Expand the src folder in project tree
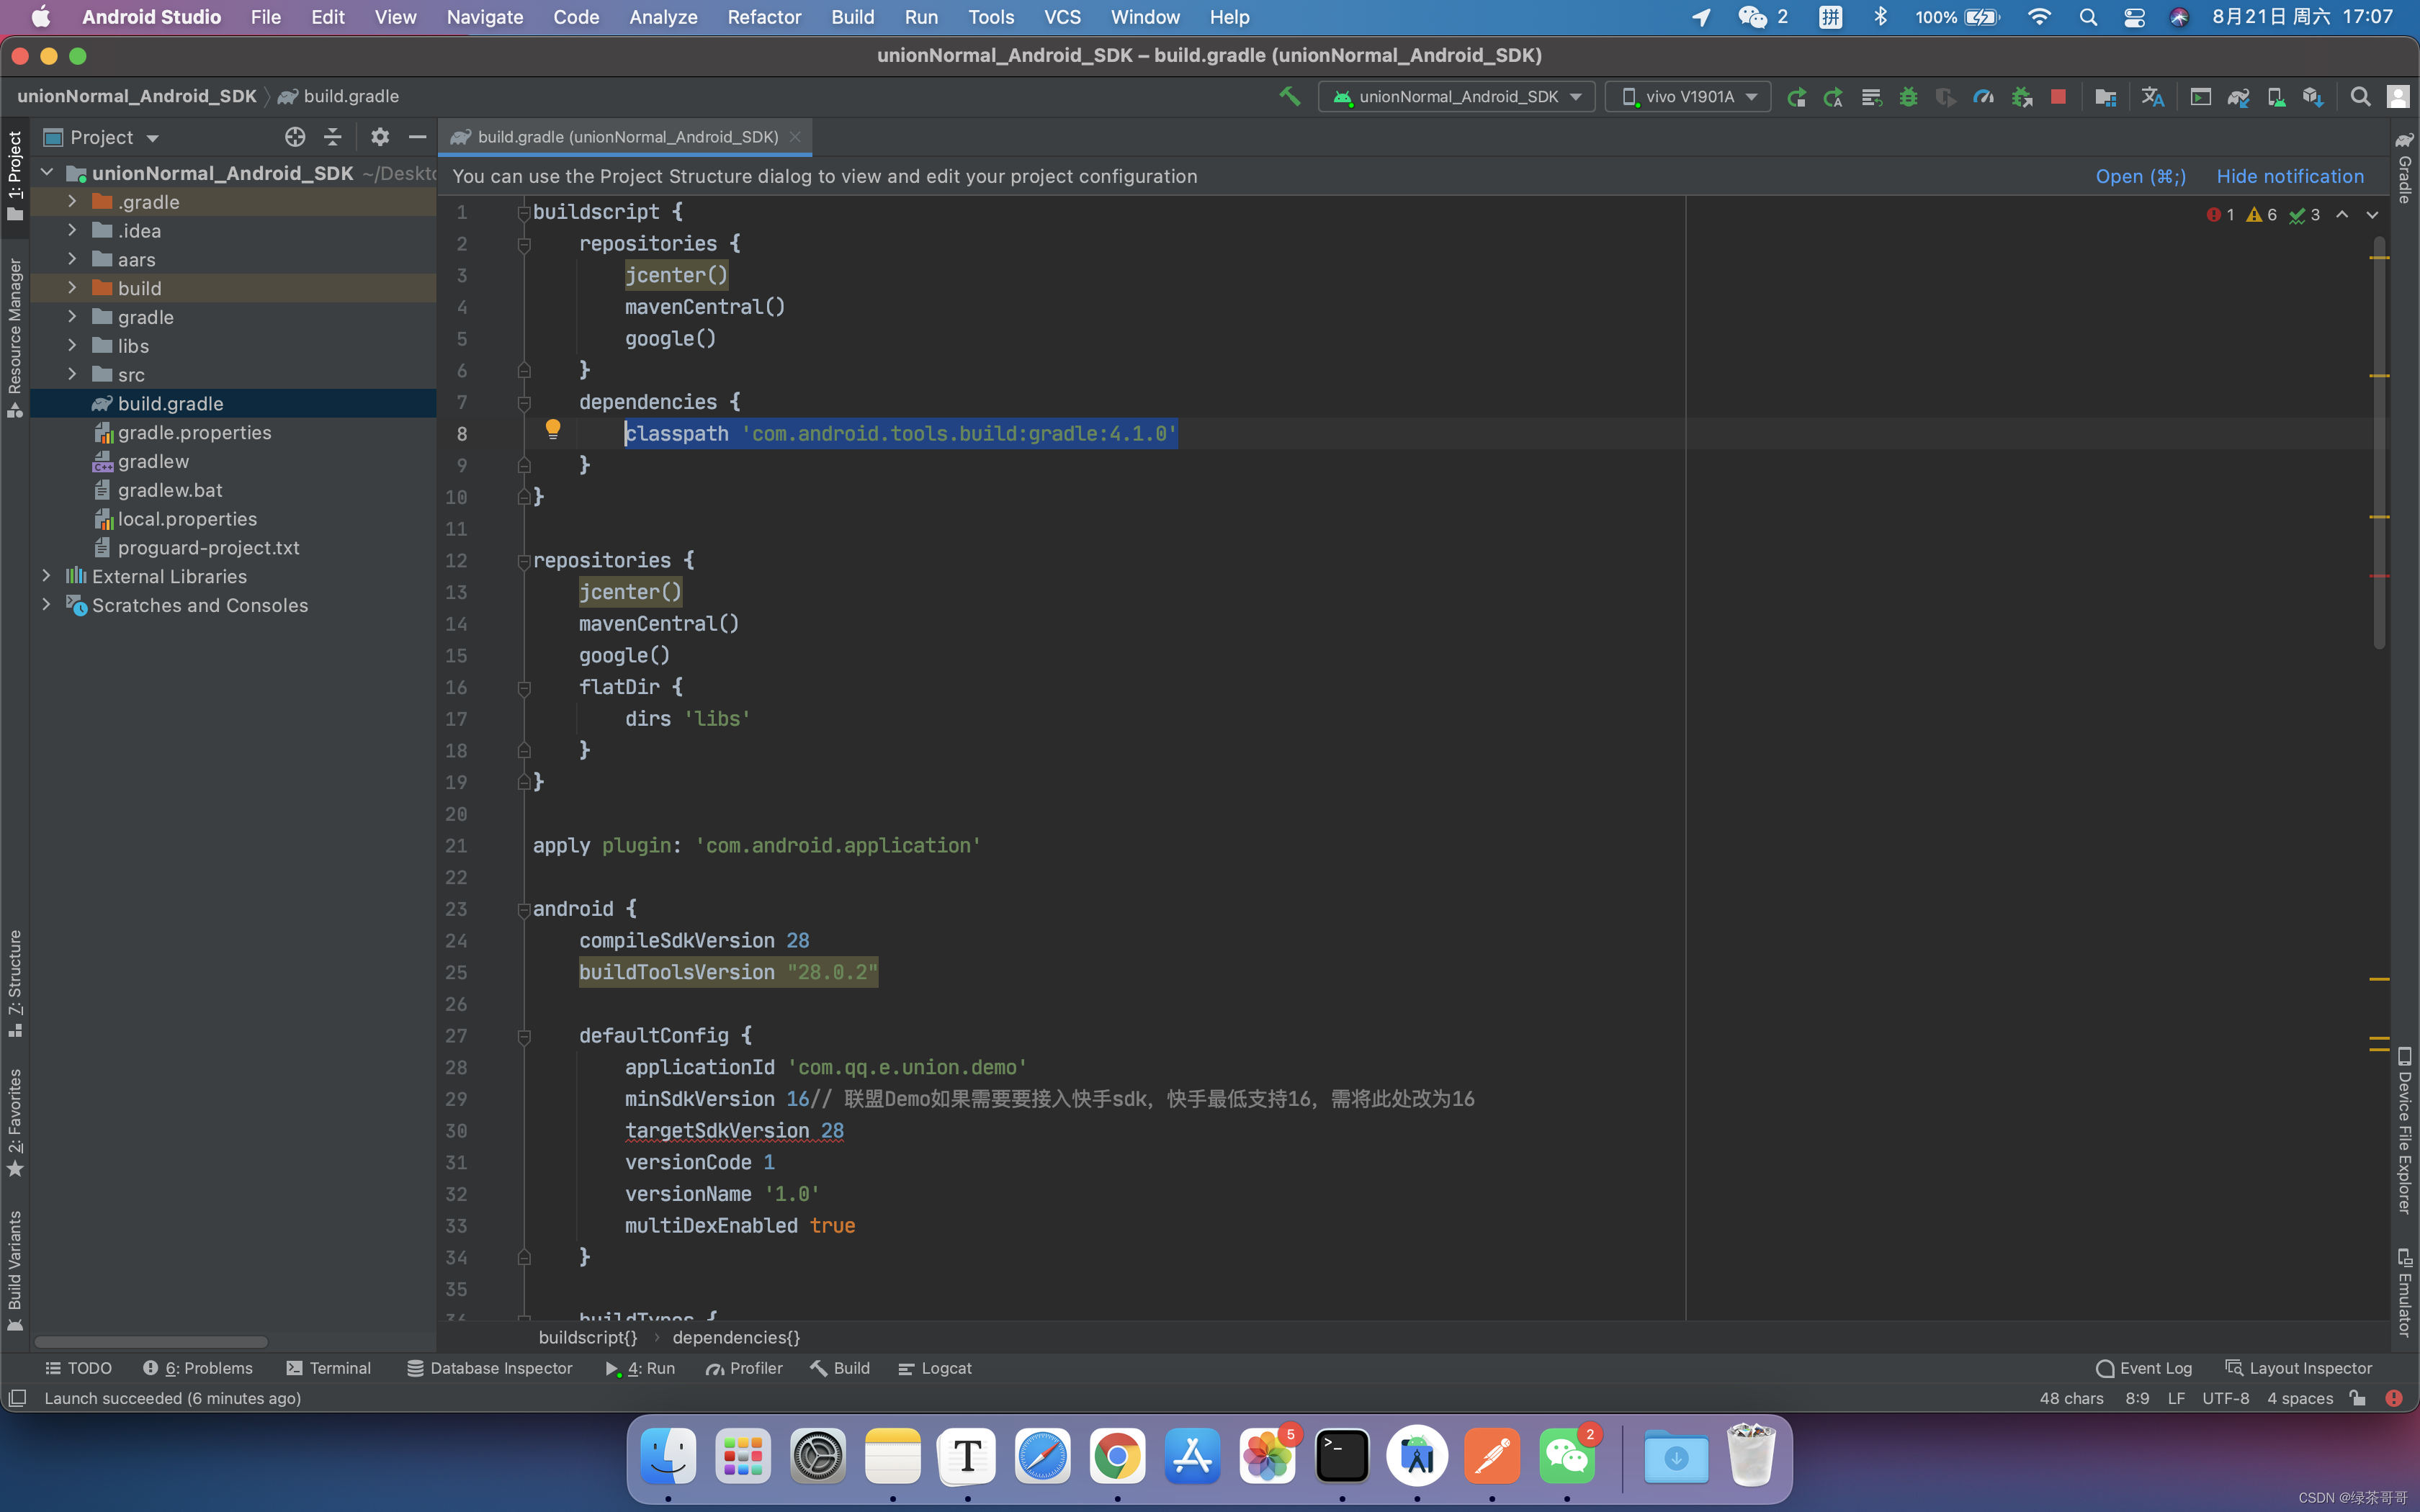The image size is (2420, 1512). (x=72, y=374)
